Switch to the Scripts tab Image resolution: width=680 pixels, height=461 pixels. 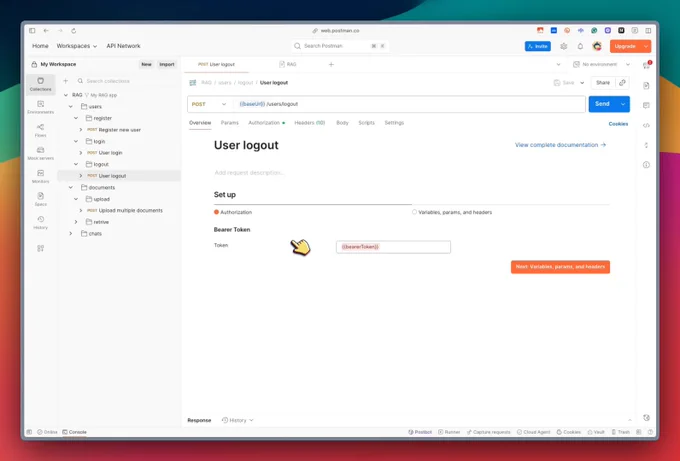coord(366,123)
